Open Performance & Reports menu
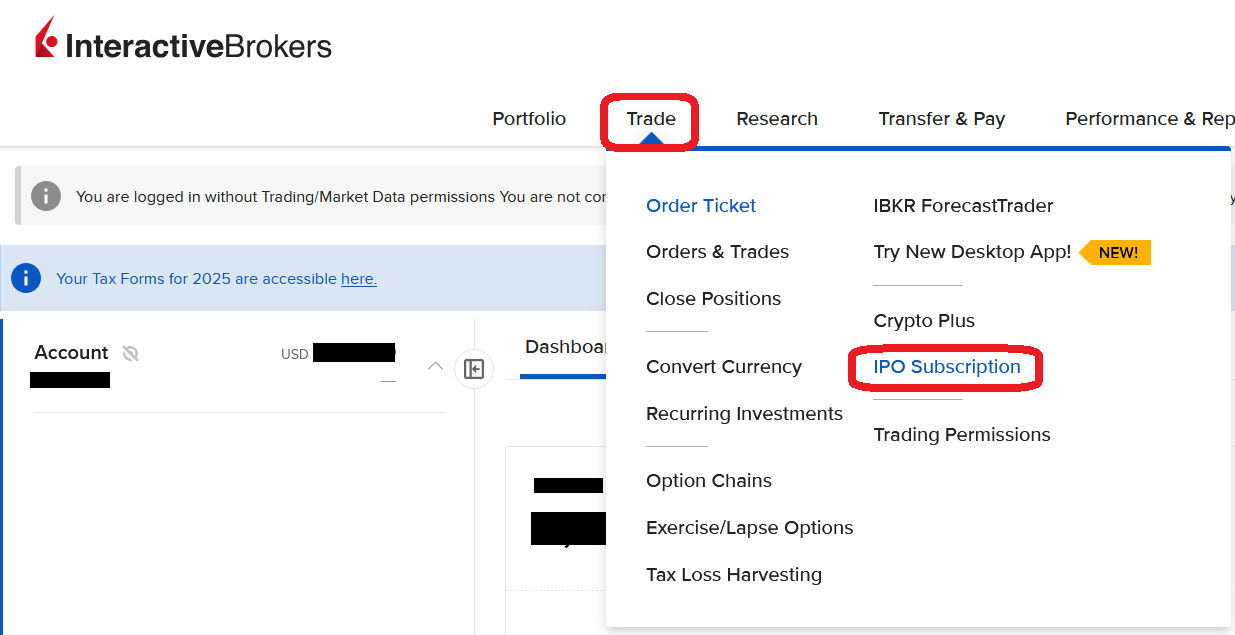 tap(1149, 119)
